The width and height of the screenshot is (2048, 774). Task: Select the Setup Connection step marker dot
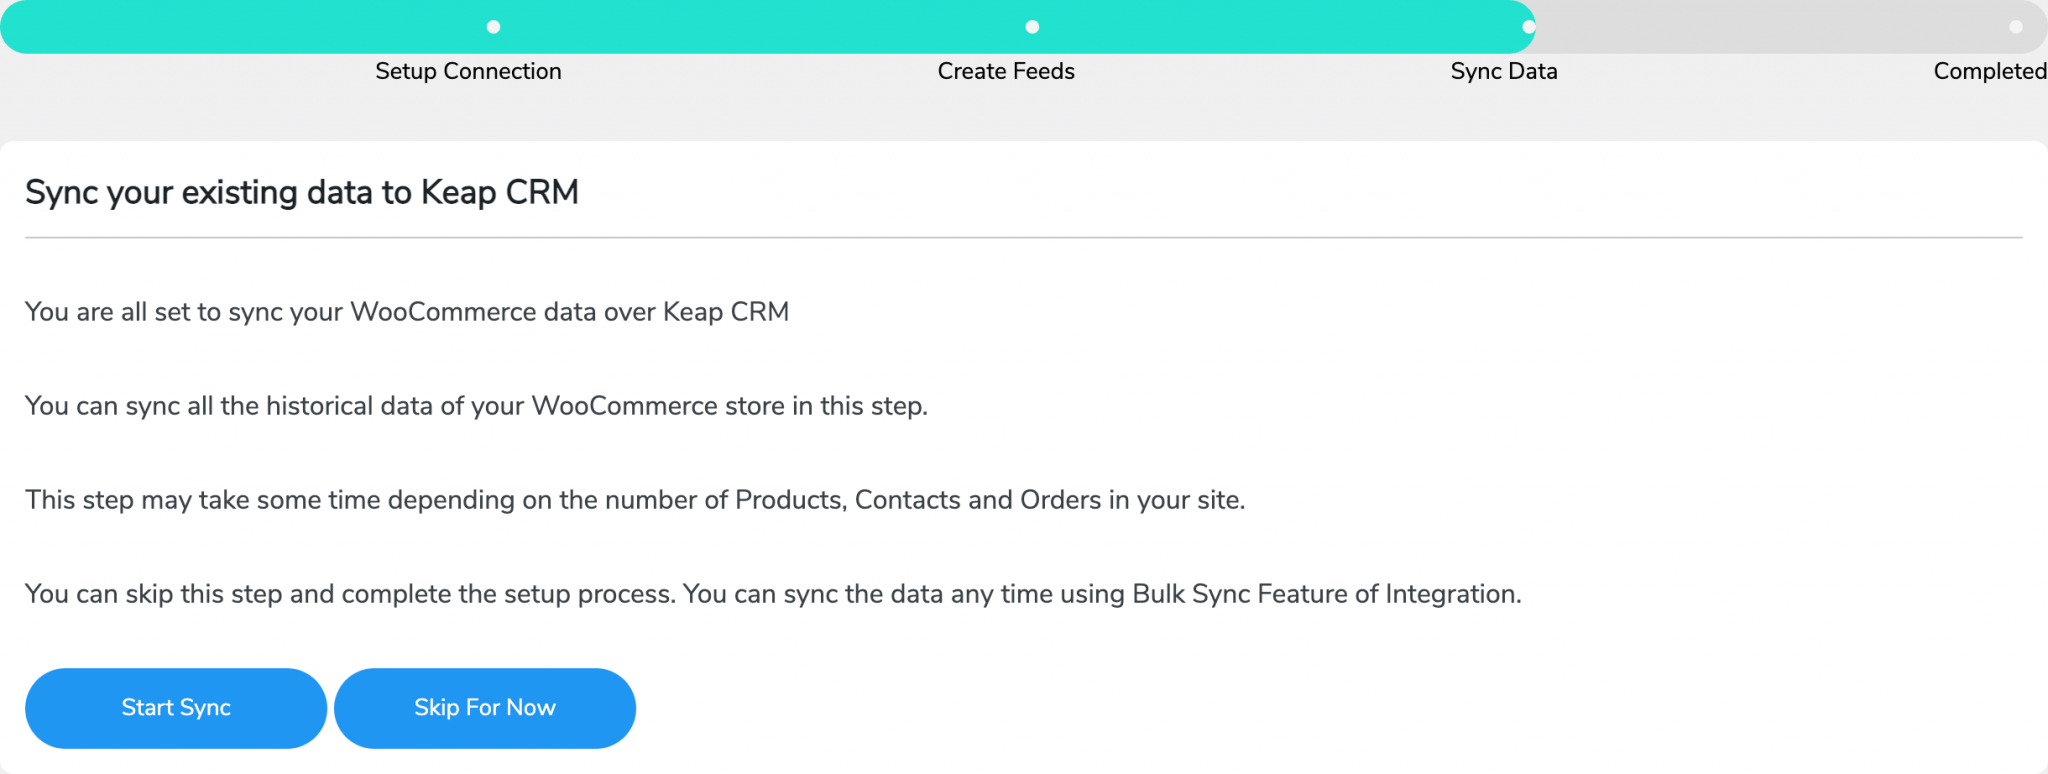pyautogui.click(x=493, y=27)
